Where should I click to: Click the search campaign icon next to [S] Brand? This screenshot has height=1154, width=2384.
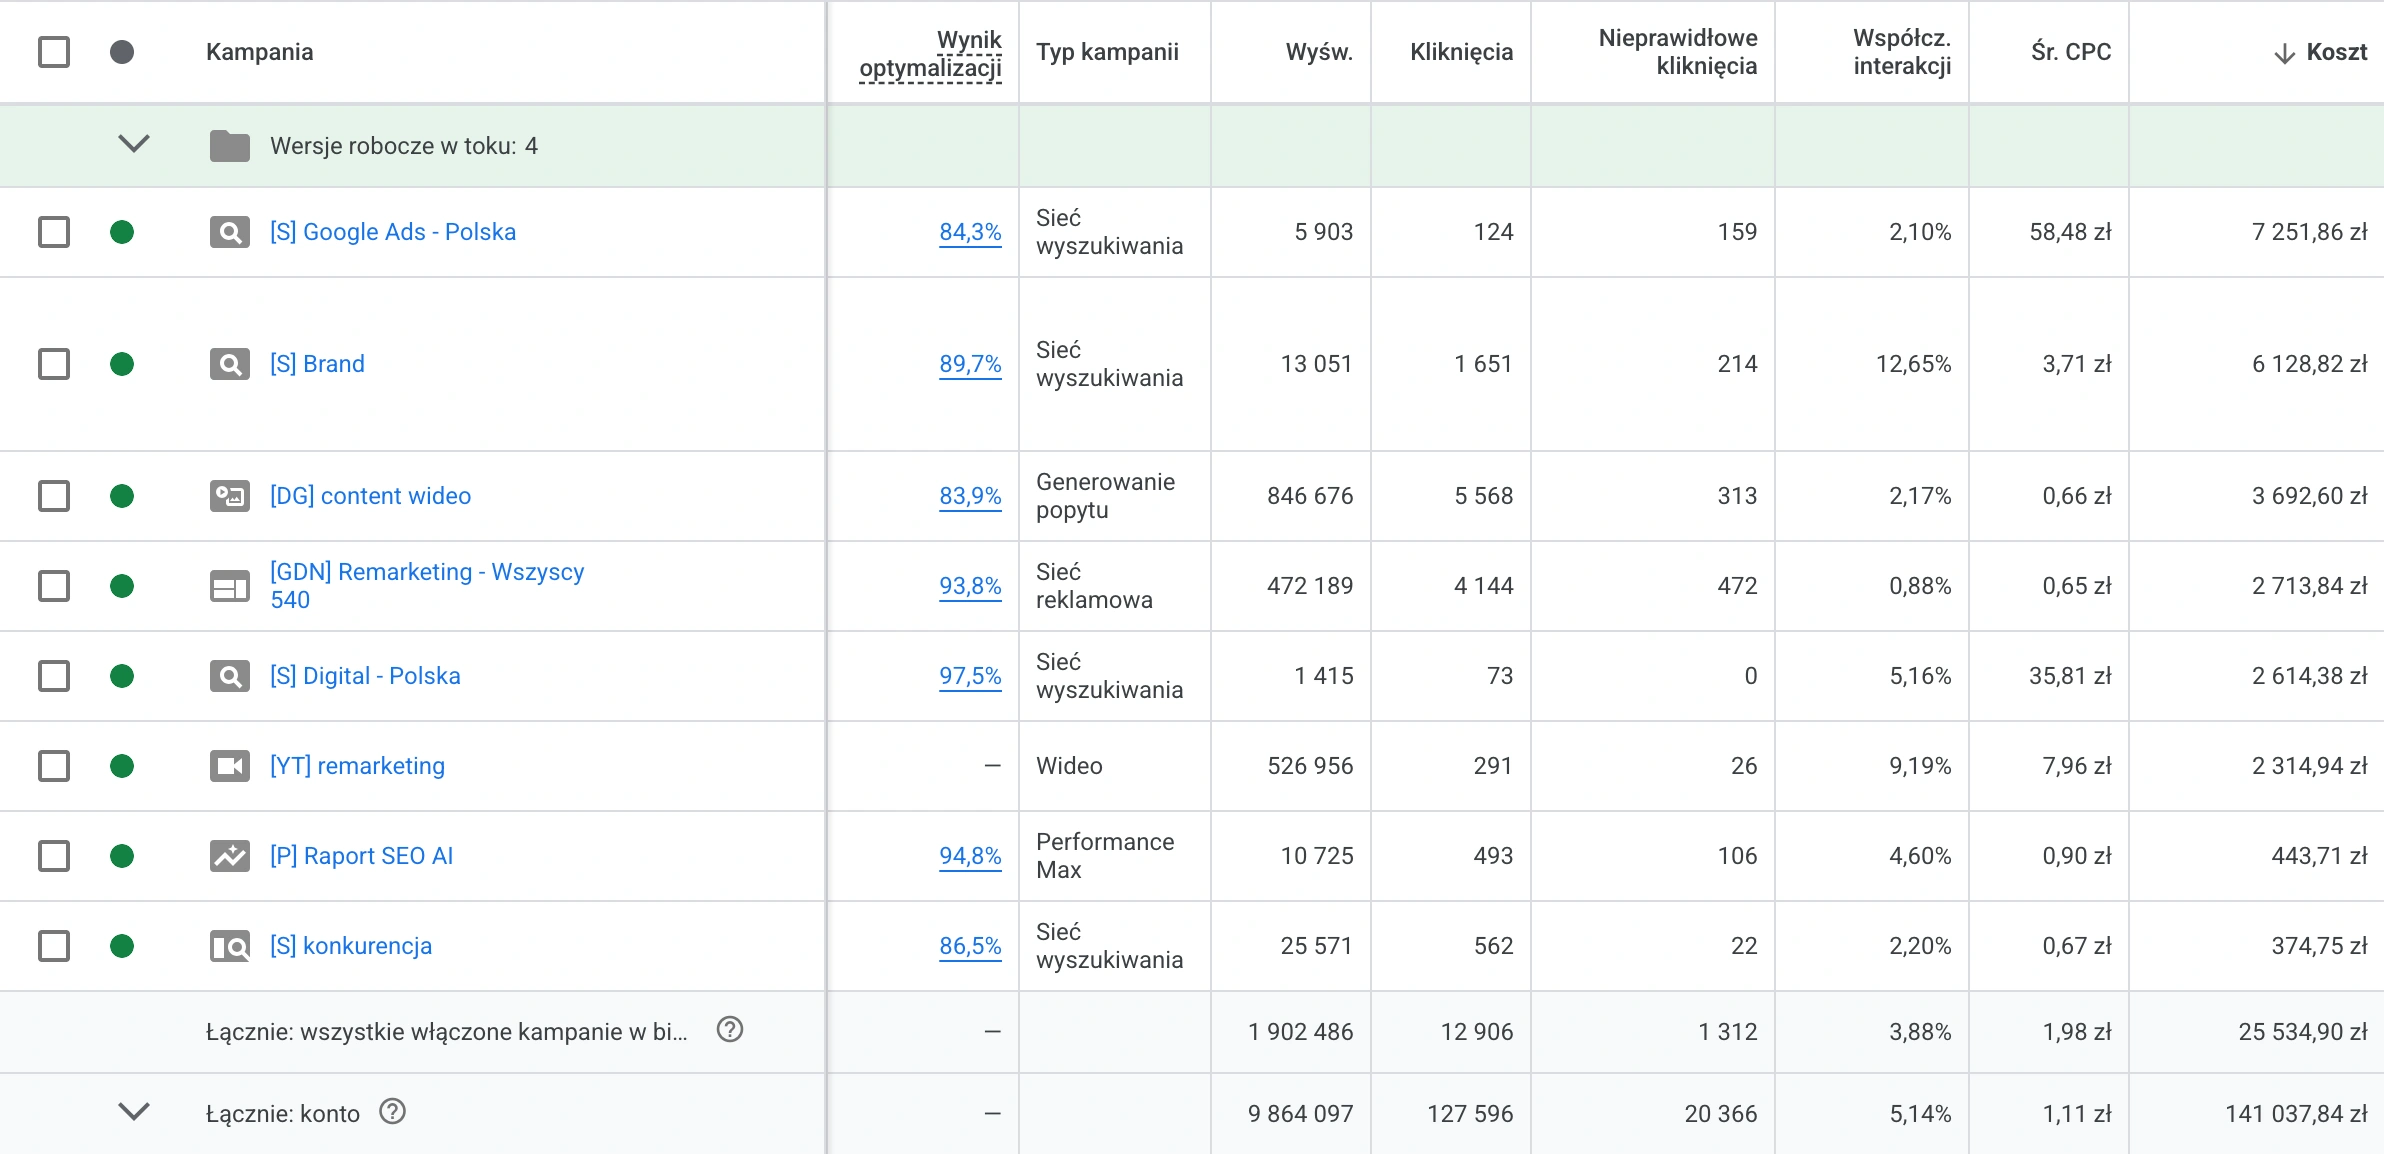pyautogui.click(x=230, y=365)
